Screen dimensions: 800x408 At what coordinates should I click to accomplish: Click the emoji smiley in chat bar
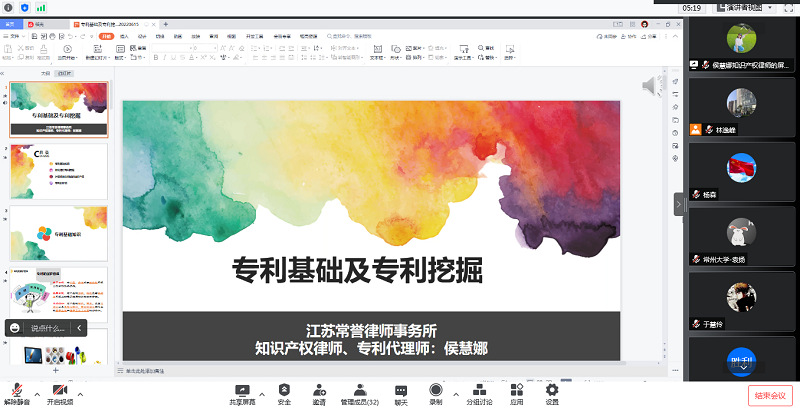15,328
